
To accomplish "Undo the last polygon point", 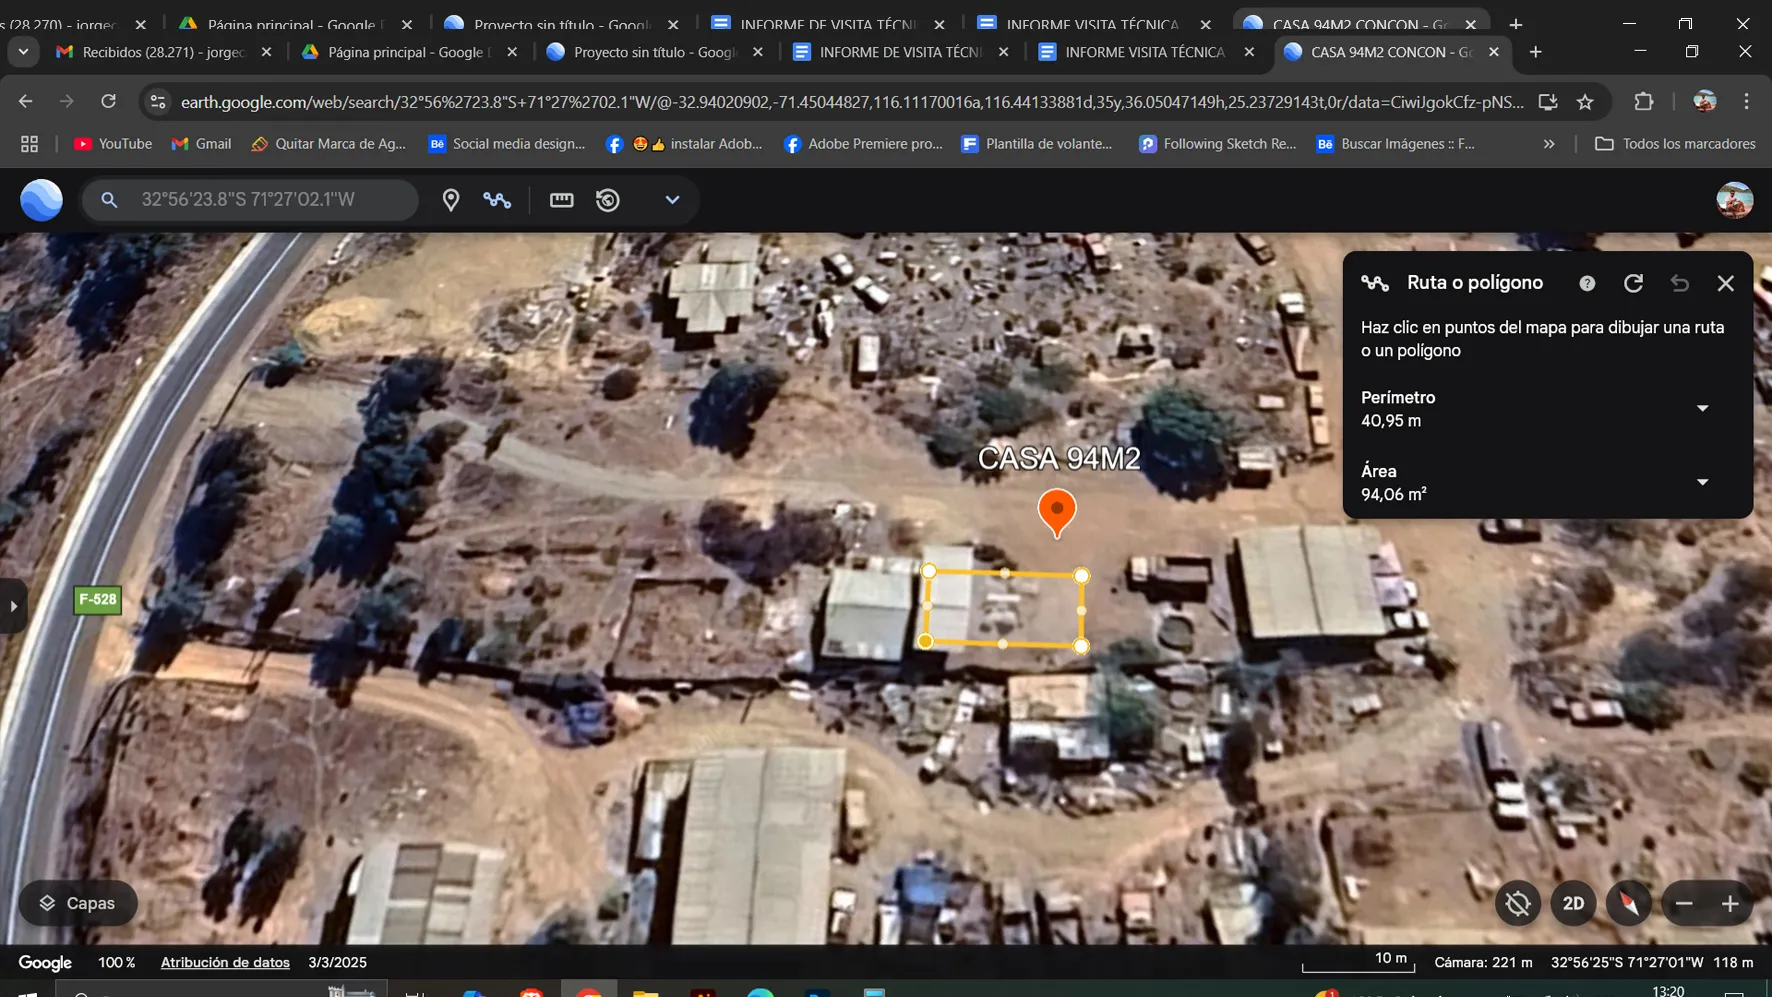I will 1680,284.
